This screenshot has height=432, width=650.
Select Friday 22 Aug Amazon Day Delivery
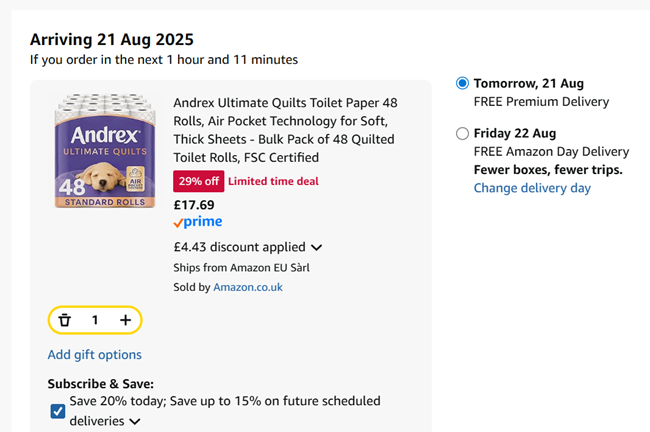pyautogui.click(x=461, y=133)
